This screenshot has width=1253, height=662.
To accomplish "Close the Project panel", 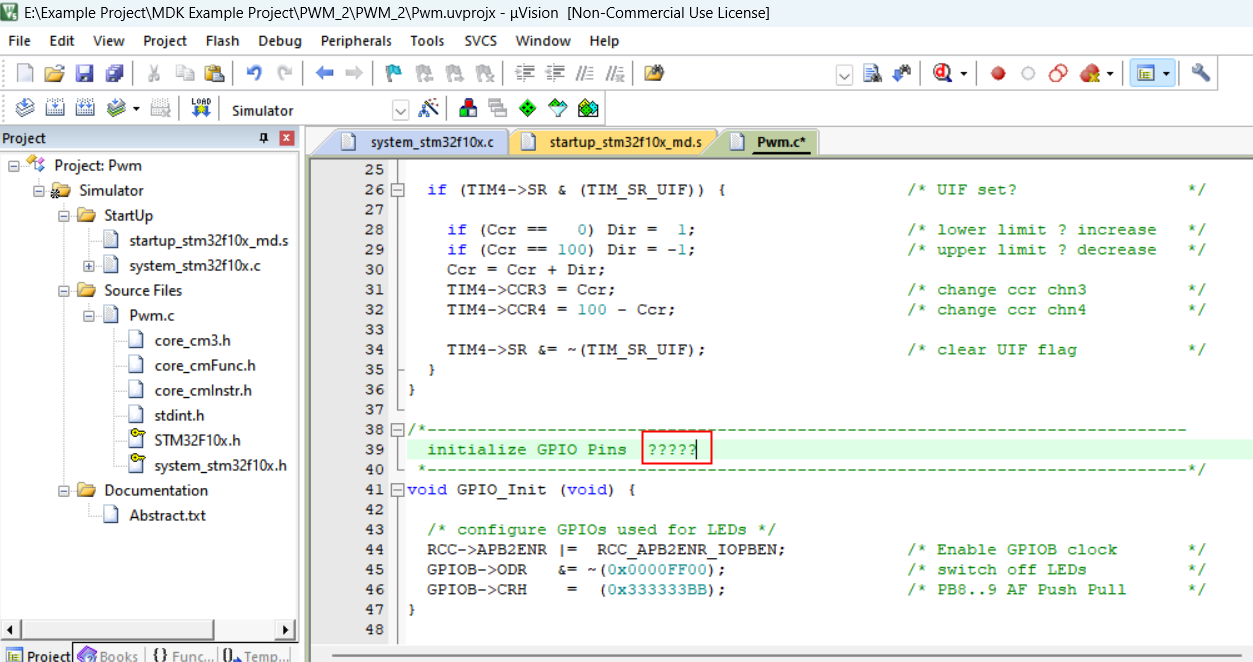I will click(x=286, y=138).
